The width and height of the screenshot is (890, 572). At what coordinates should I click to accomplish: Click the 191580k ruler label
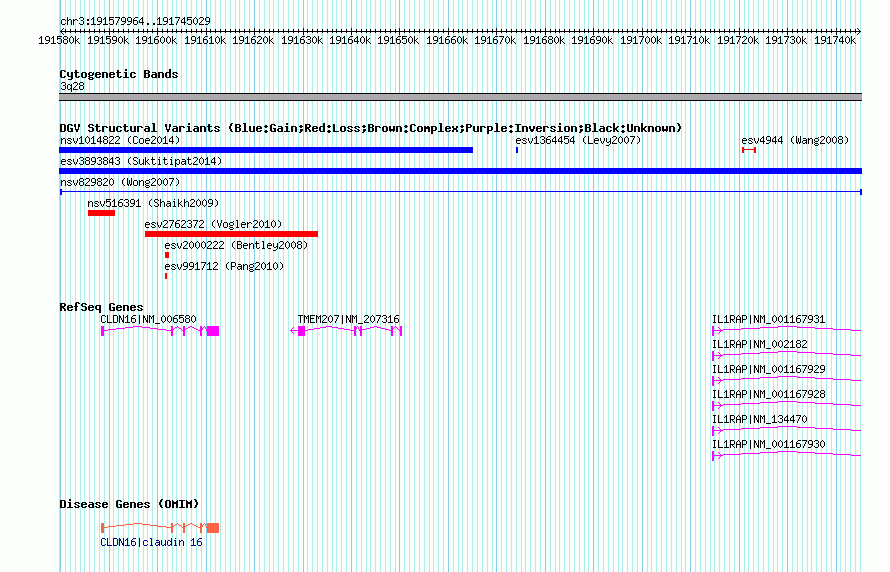(x=59, y=40)
